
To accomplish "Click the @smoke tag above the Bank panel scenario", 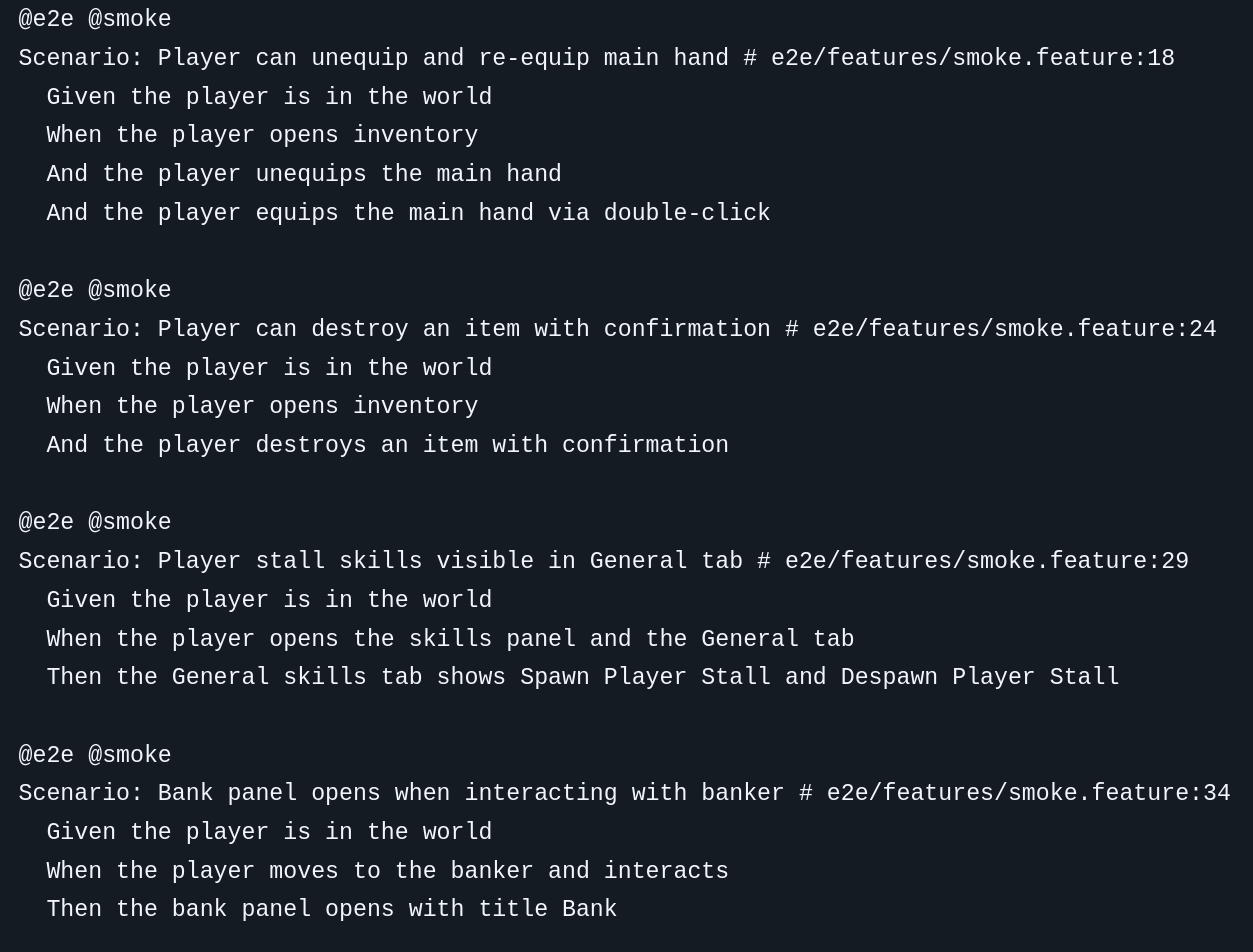I will (x=129, y=755).
